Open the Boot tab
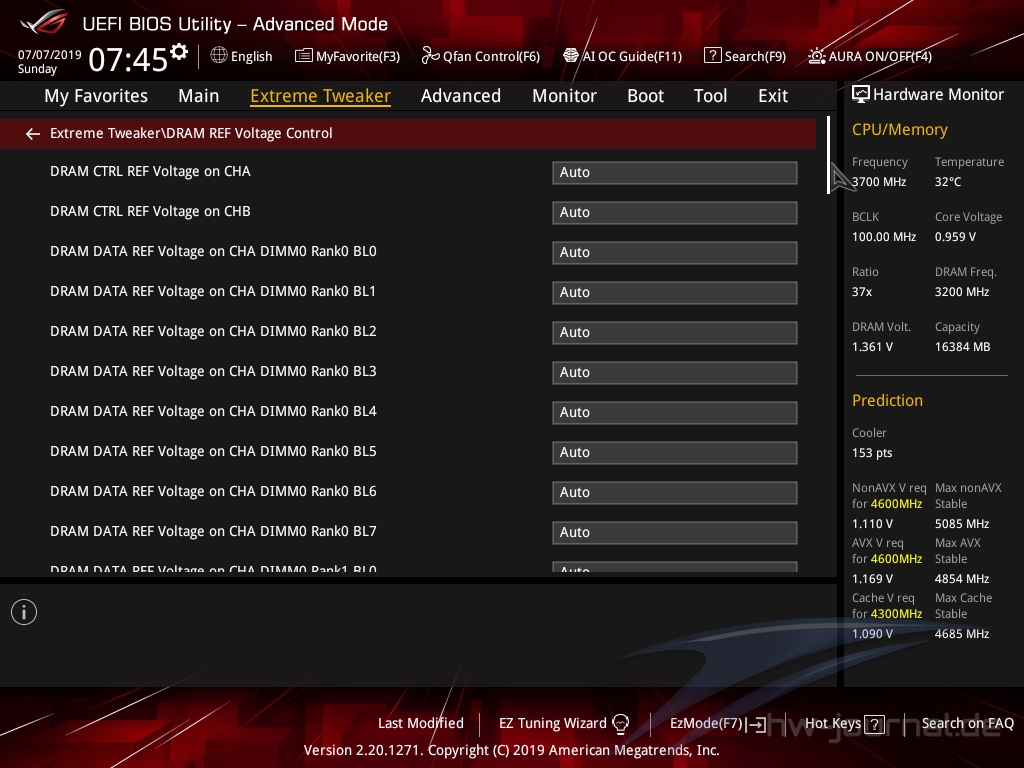Screen dimensions: 1024x768 [x=645, y=96]
